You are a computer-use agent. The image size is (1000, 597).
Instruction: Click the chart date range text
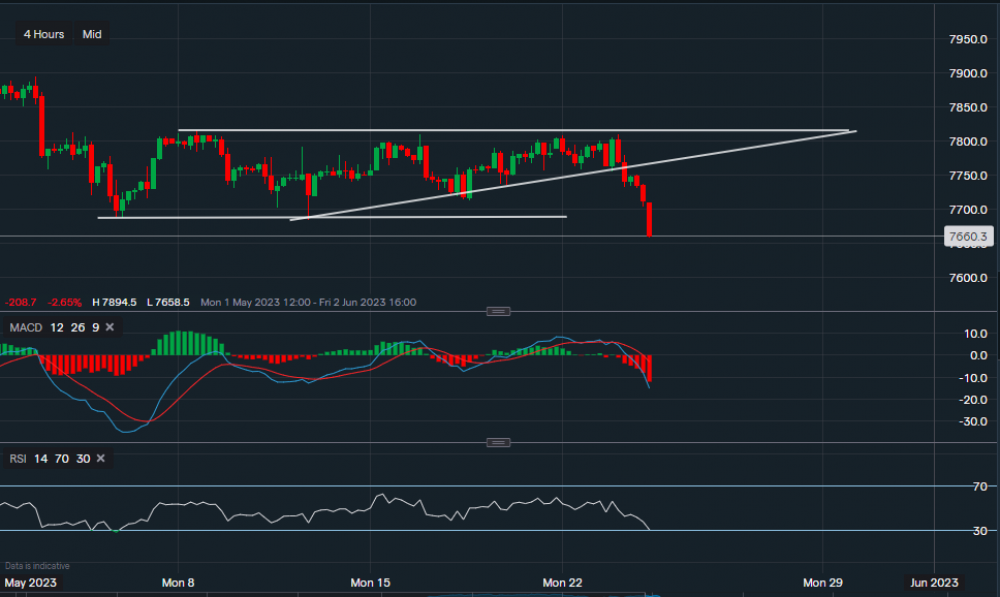[x=308, y=302]
